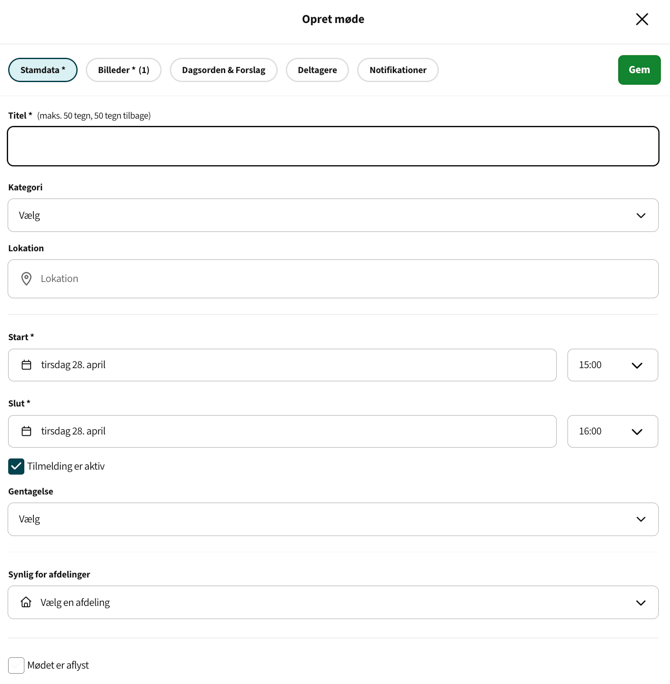This screenshot has height=684, width=670.
Task: Click the Gentagelse chevron arrow
Action: pyautogui.click(x=641, y=519)
